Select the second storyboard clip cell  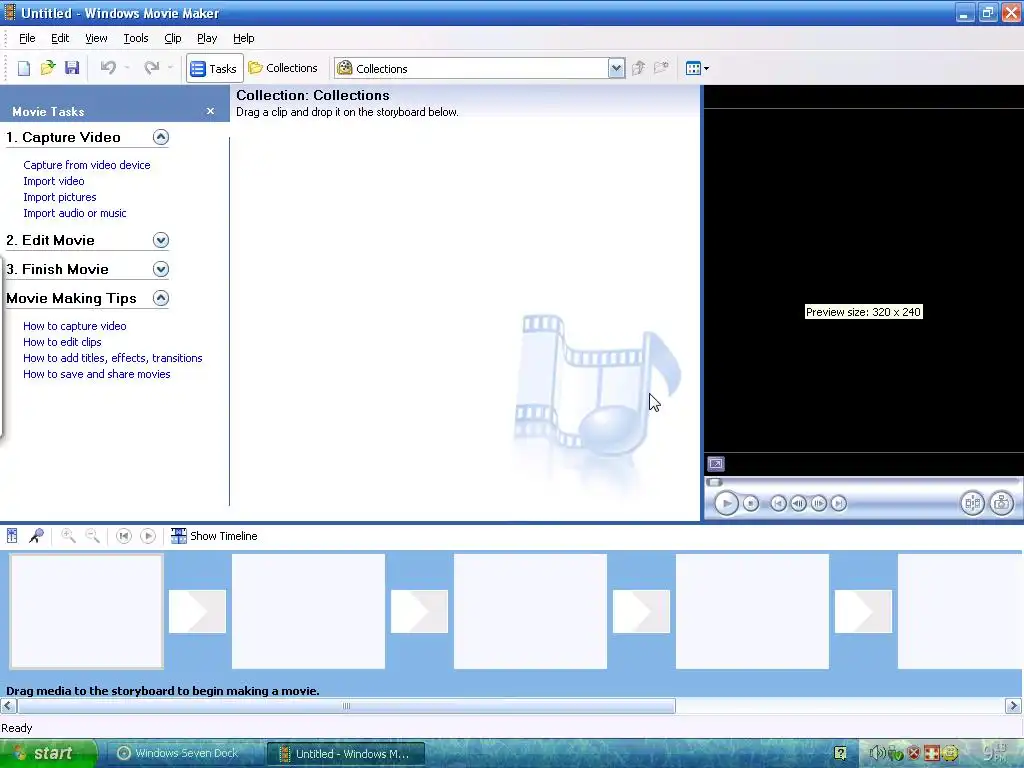point(308,612)
